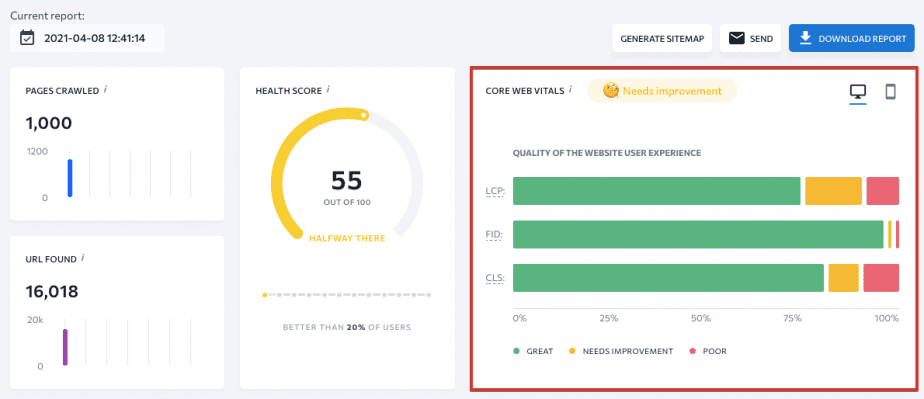This screenshot has height=399, width=924.
Task: Click the yellow dot on user comparison slider
Action: [265, 295]
